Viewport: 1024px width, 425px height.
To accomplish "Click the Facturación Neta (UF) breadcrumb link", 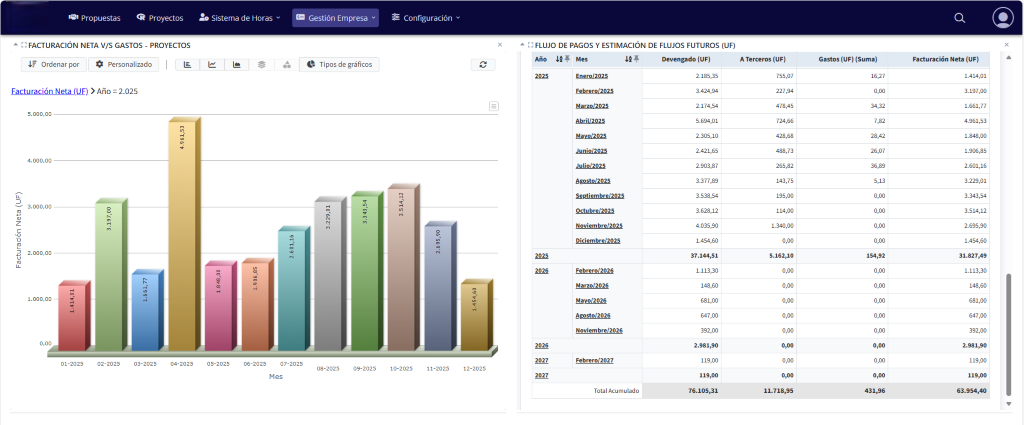I will pos(48,91).
